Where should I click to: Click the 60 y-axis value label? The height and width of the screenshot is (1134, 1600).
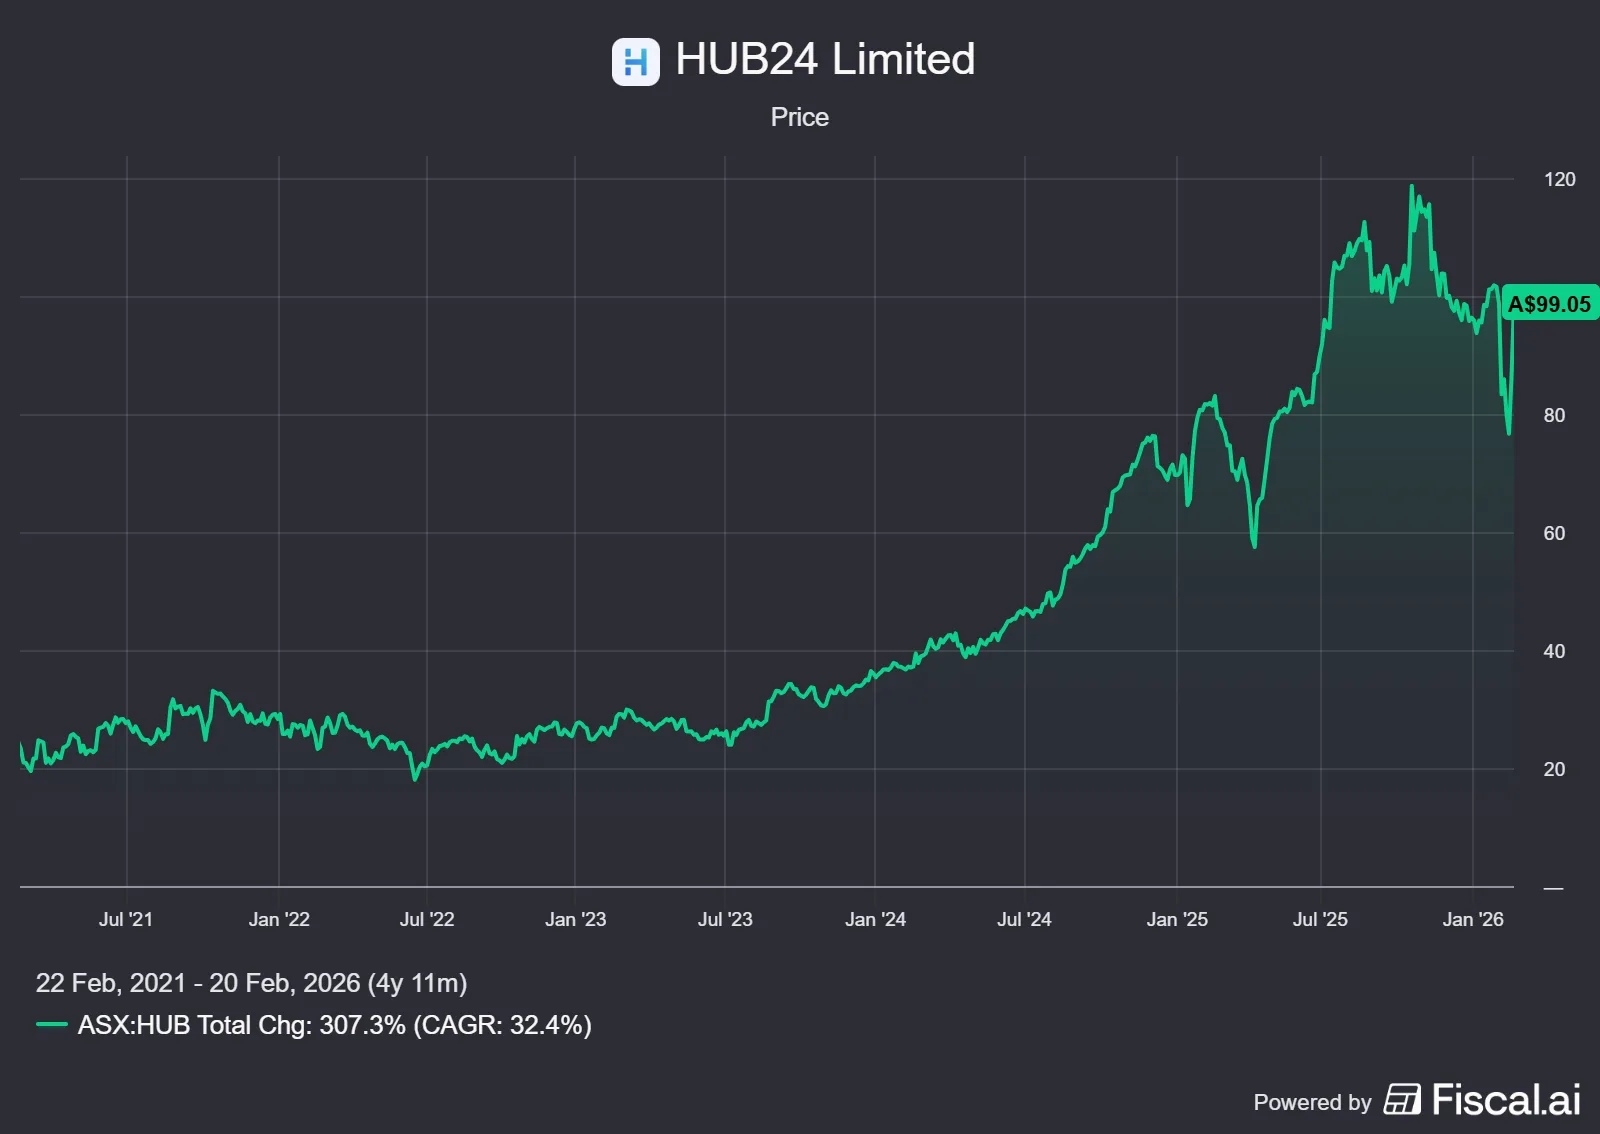pos(1554,533)
